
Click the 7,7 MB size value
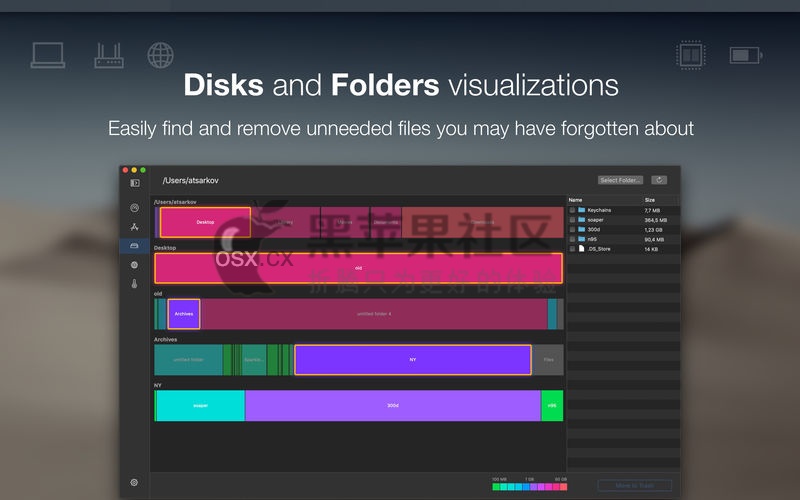click(x=652, y=210)
